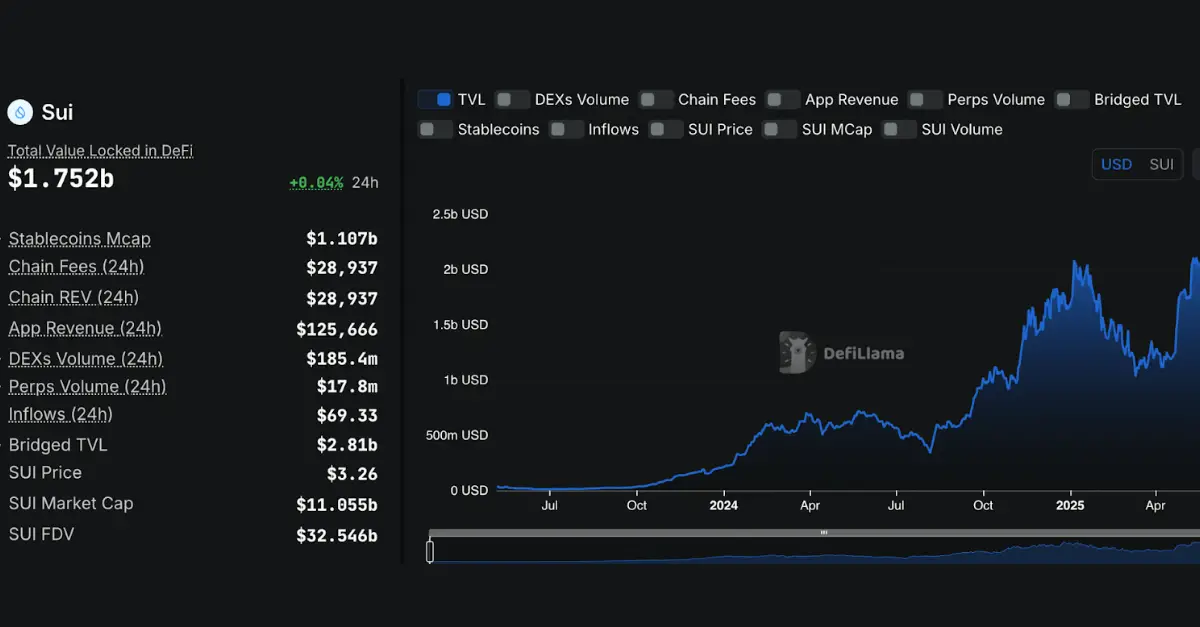Switch on the SUI Price toggle
This screenshot has width=1200, height=627.
coord(666,129)
